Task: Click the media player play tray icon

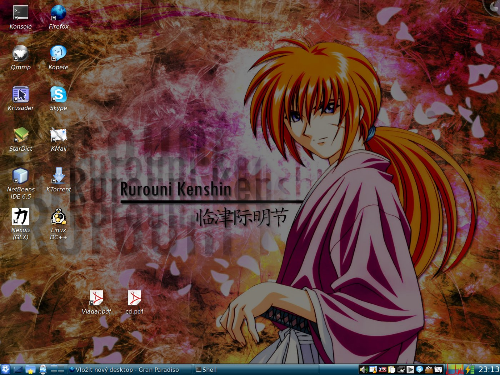Action: [410, 369]
